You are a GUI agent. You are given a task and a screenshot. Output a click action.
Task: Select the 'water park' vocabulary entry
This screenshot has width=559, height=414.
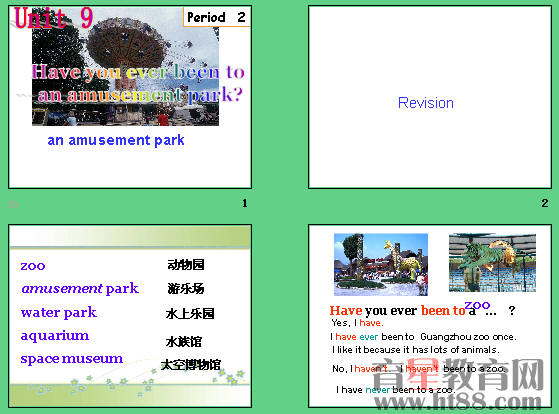tap(59, 312)
